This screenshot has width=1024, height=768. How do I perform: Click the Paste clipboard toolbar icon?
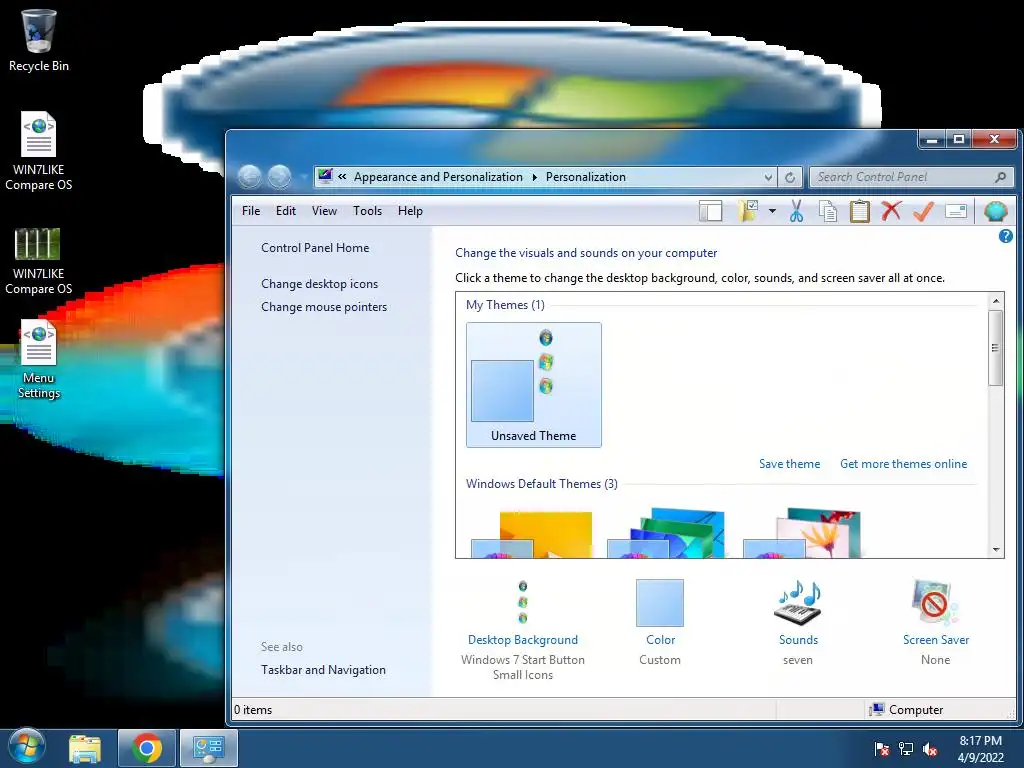pos(859,211)
